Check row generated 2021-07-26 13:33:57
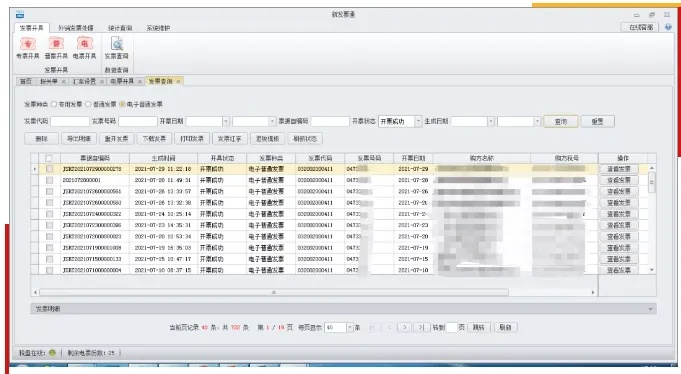 (50, 192)
